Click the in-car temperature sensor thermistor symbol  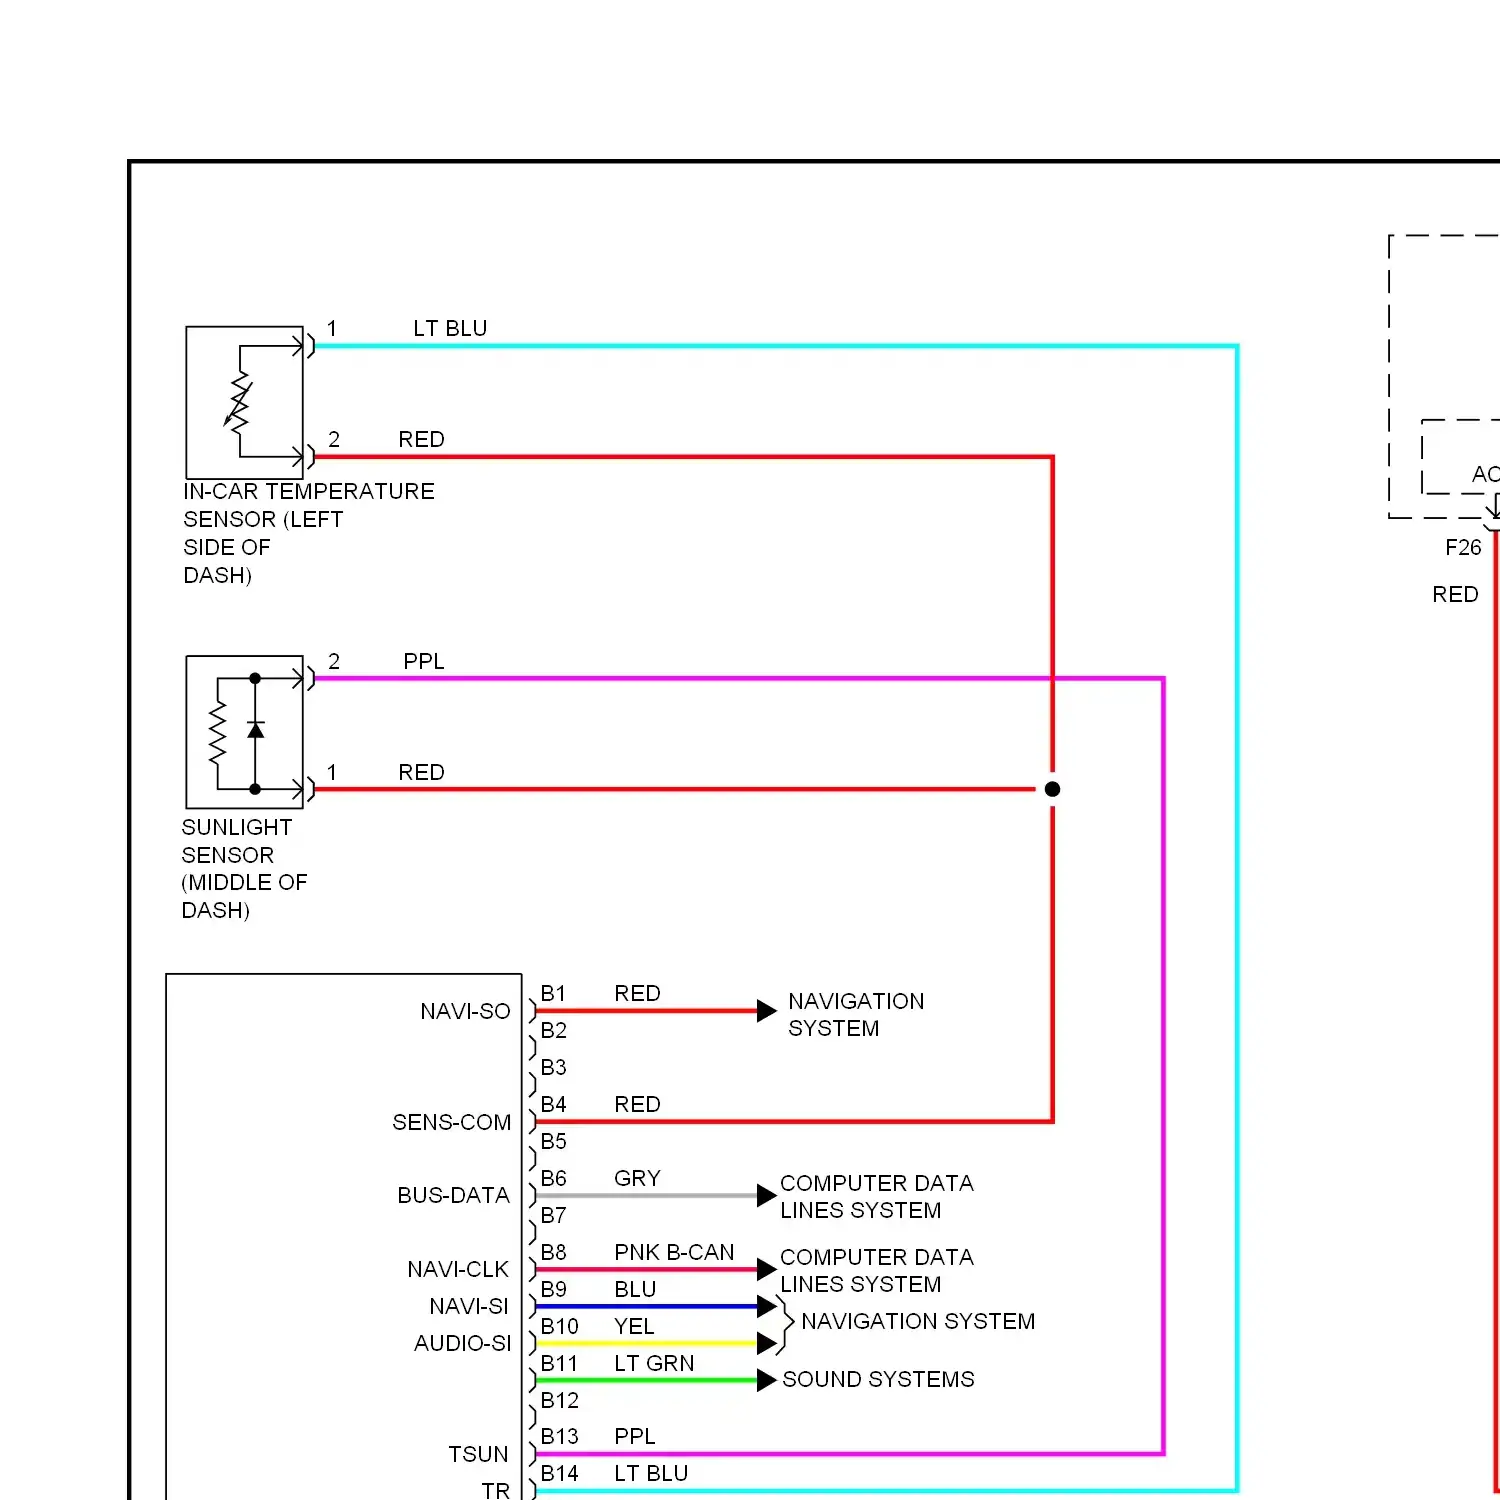238,402
